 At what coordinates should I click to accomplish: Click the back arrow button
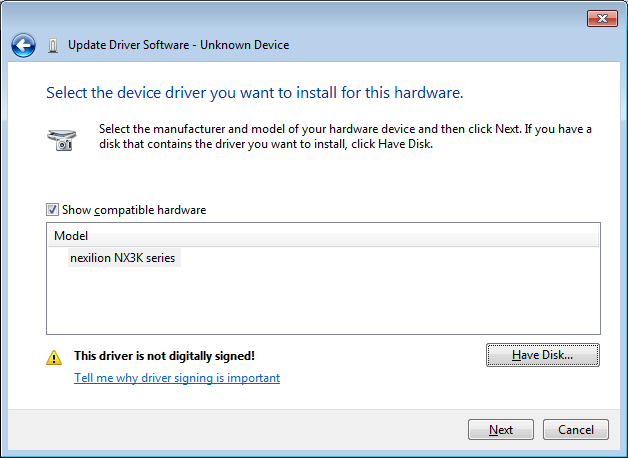tap(24, 45)
